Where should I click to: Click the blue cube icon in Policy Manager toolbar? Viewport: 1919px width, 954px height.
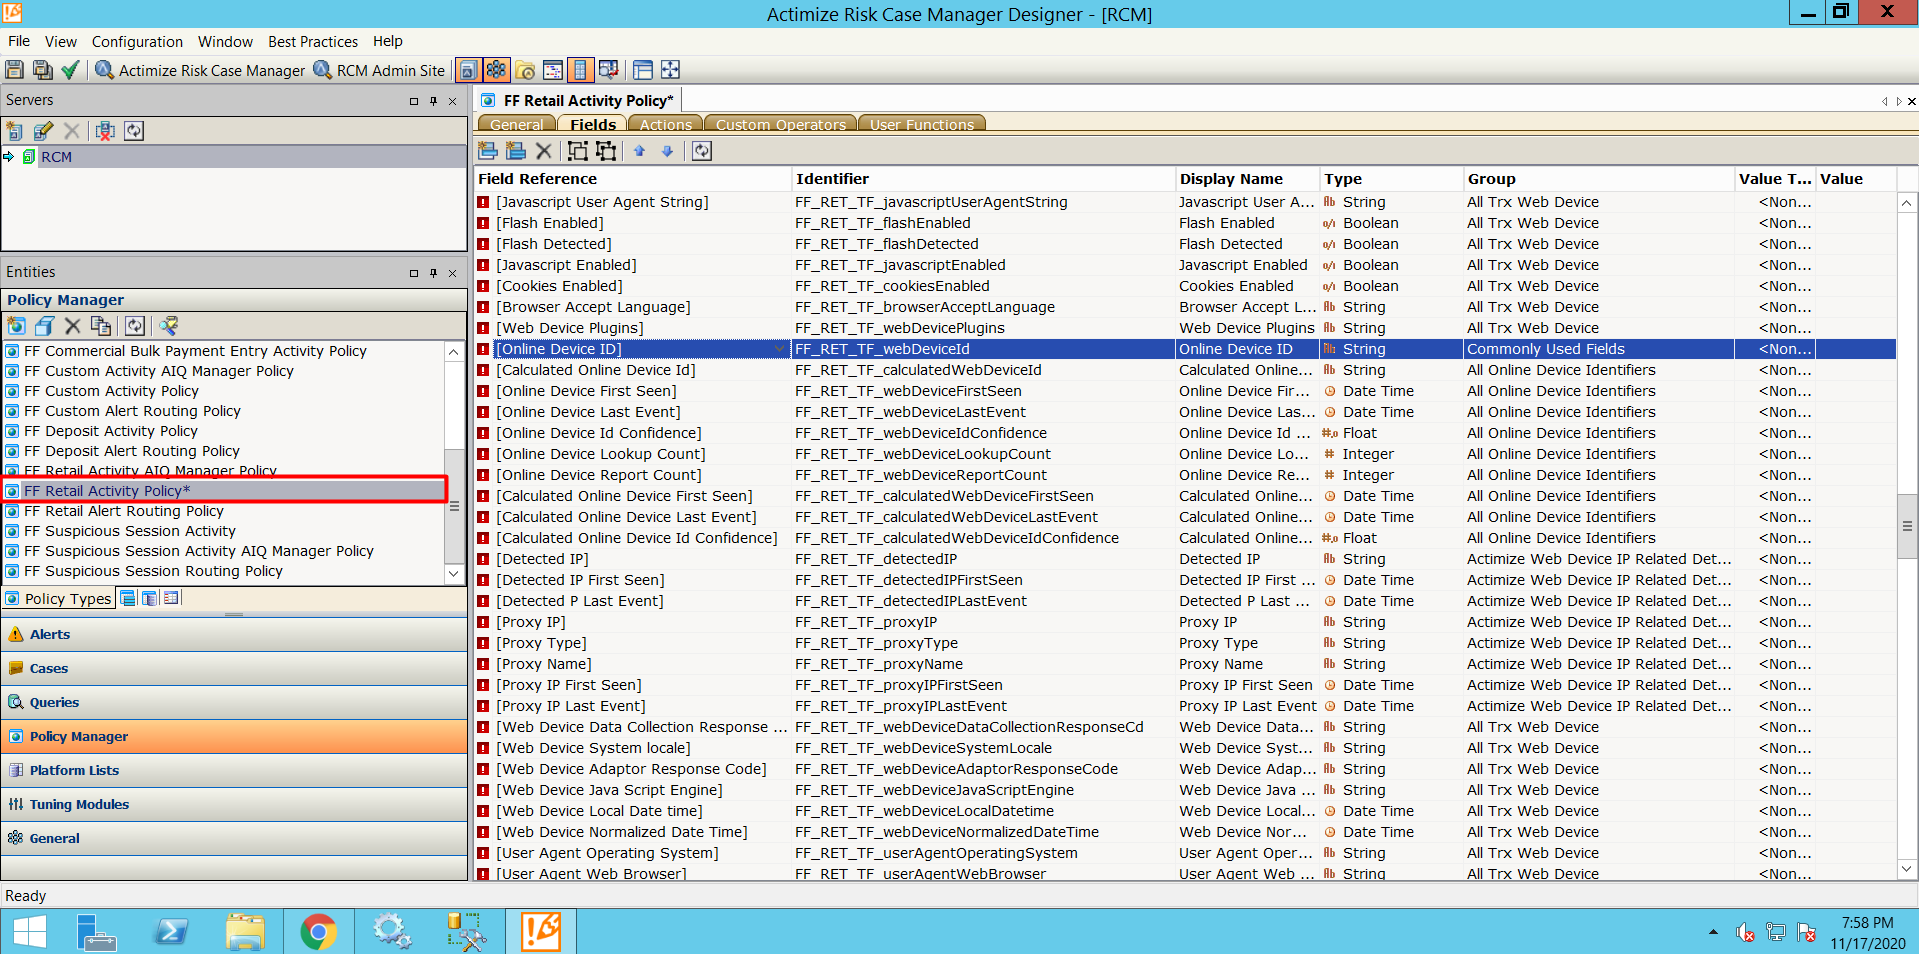click(44, 326)
